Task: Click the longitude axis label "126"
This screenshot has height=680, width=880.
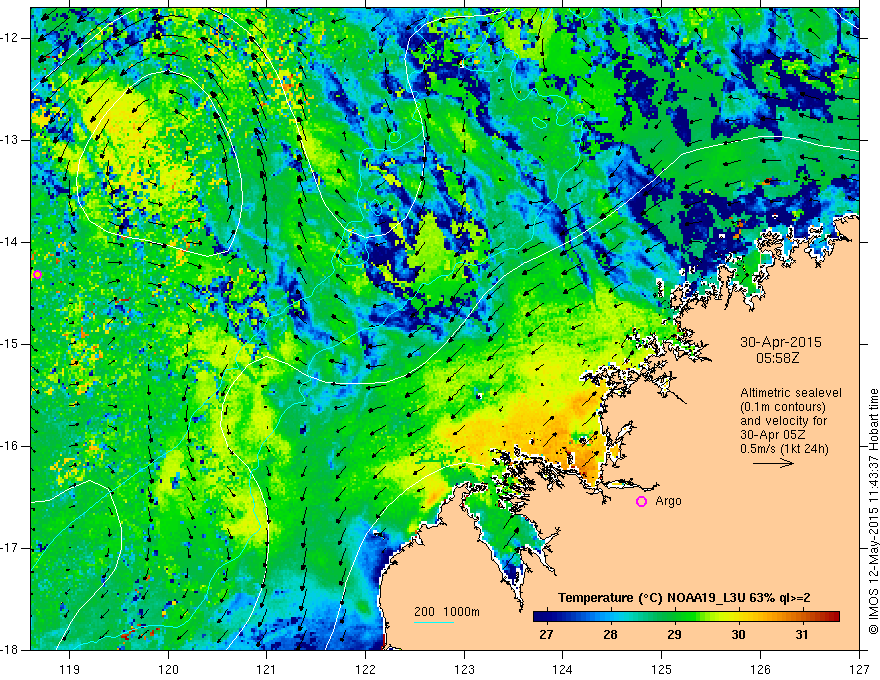Action: [760, 669]
